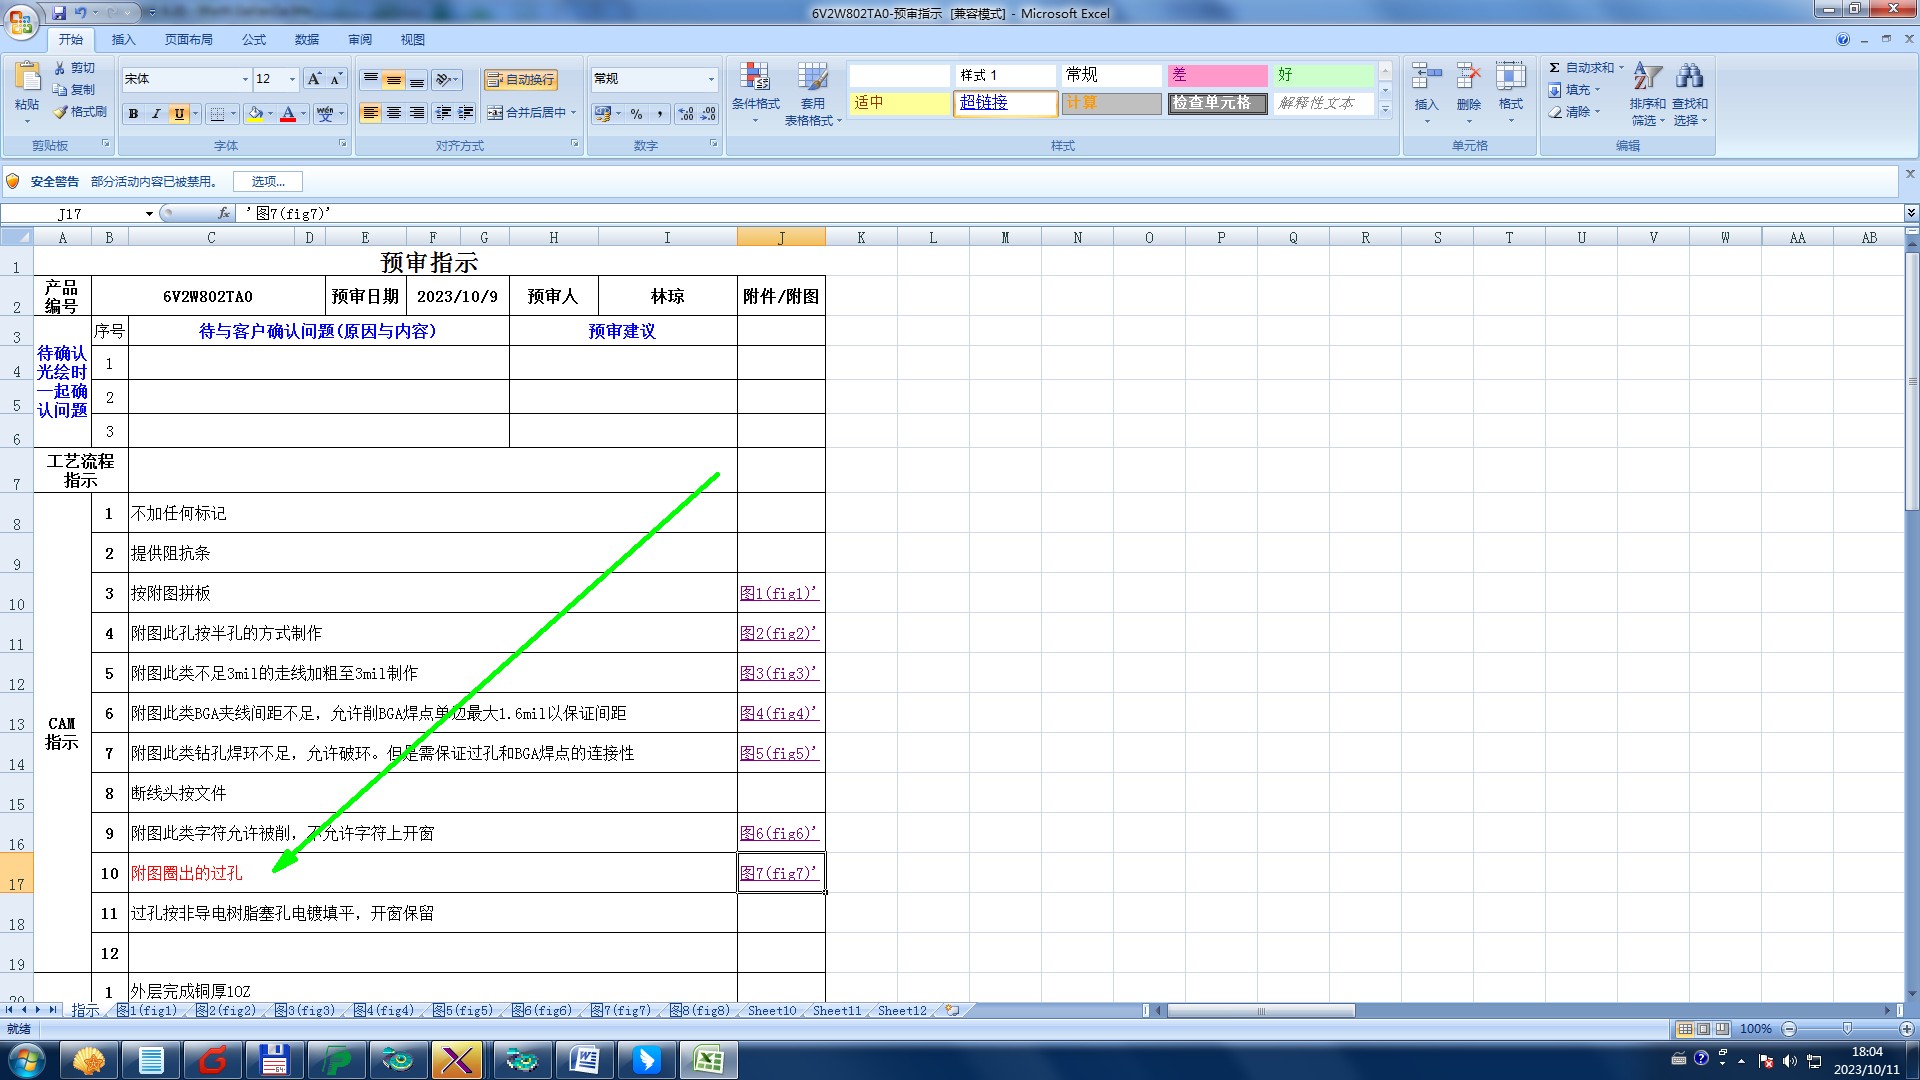Open hyperlink 图1(fig1)' in column J
The width and height of the screenshot is (1920, 1080).
(x=779, y=593)
